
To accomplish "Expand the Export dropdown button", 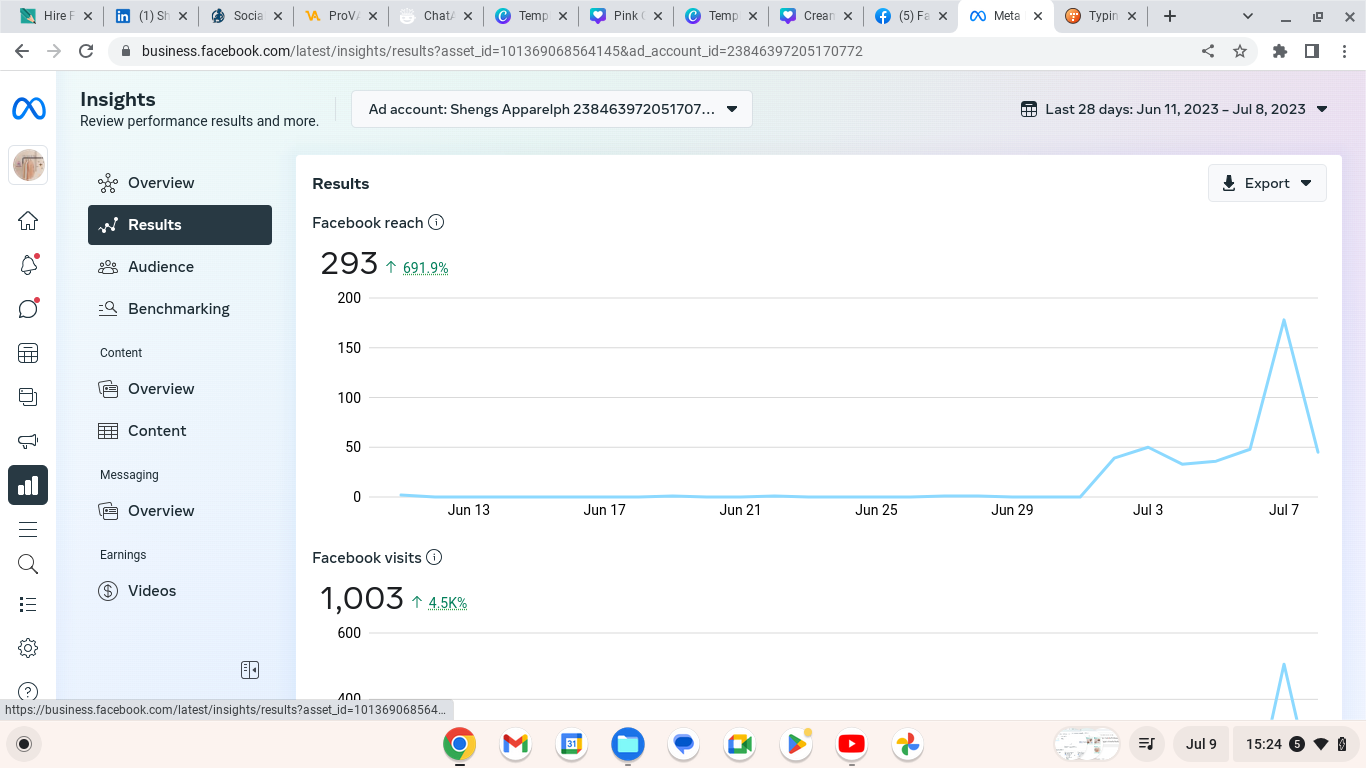I will click(1267, 183).
